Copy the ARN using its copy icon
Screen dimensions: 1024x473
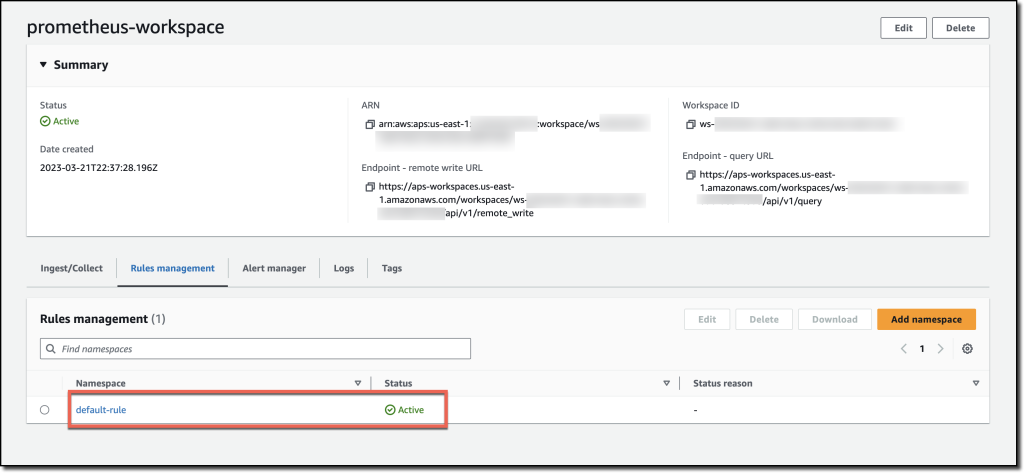tap(370, 124)
